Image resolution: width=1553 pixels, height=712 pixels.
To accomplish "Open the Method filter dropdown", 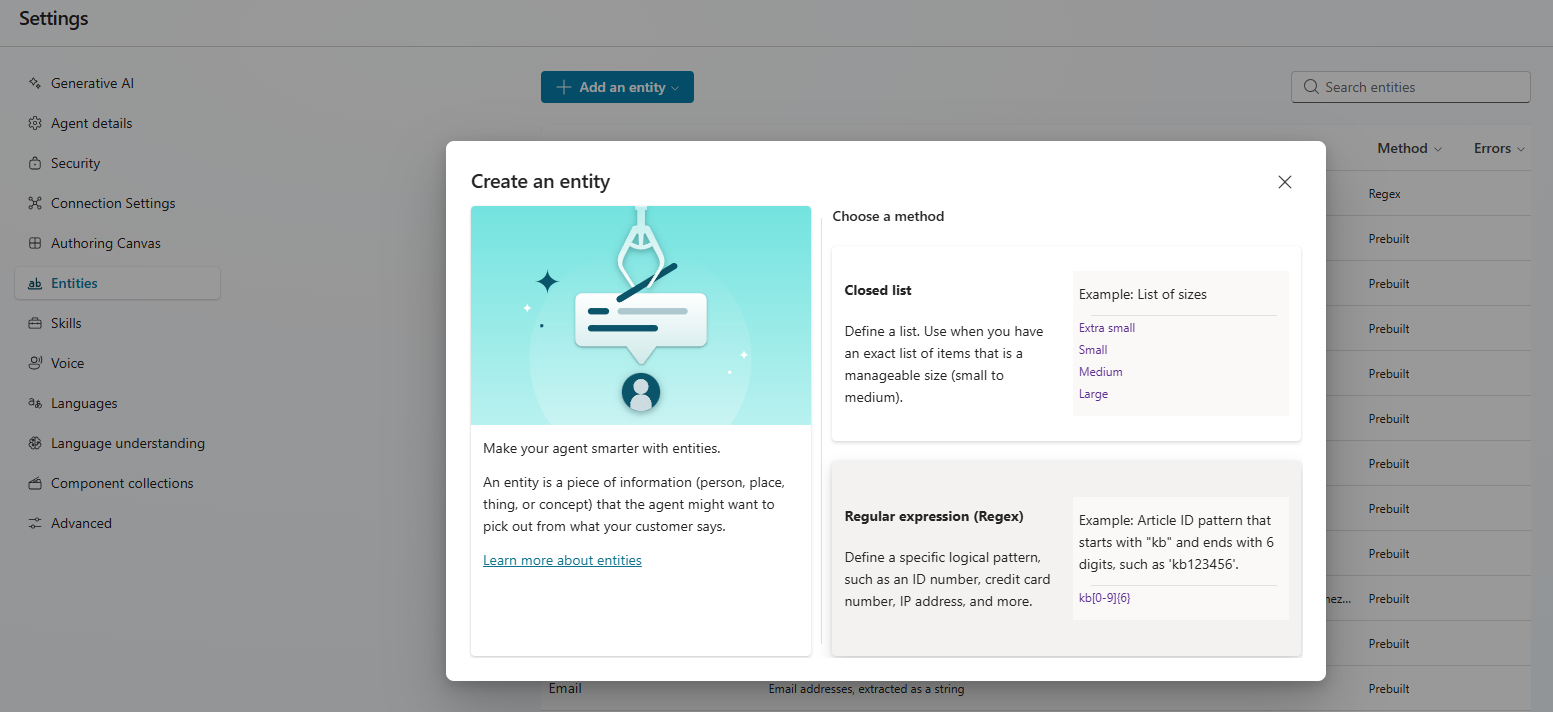I will (1409, 148).
